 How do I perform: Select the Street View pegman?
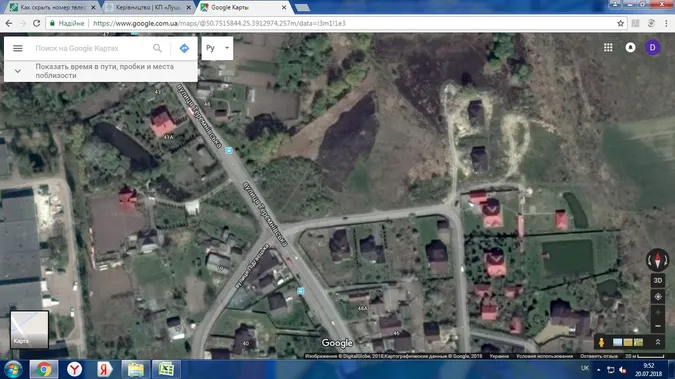click(x=601, y=342)
